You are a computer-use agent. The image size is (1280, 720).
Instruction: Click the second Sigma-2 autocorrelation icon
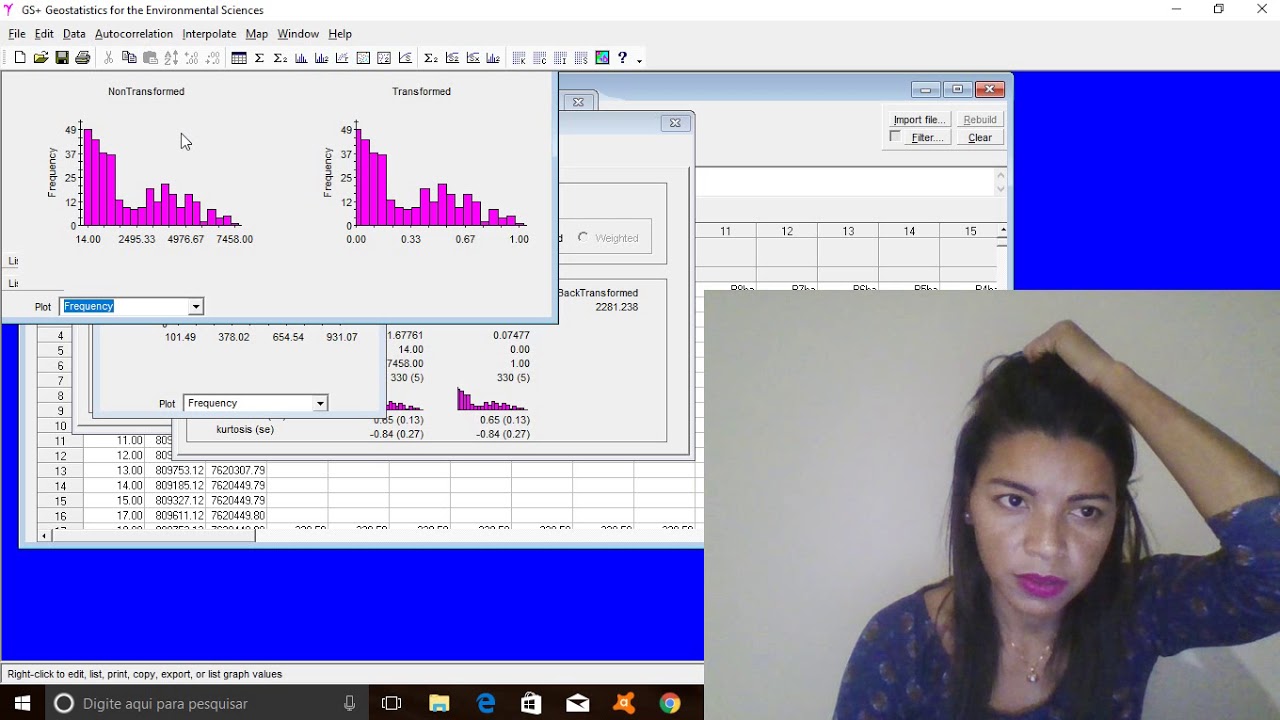431,58
